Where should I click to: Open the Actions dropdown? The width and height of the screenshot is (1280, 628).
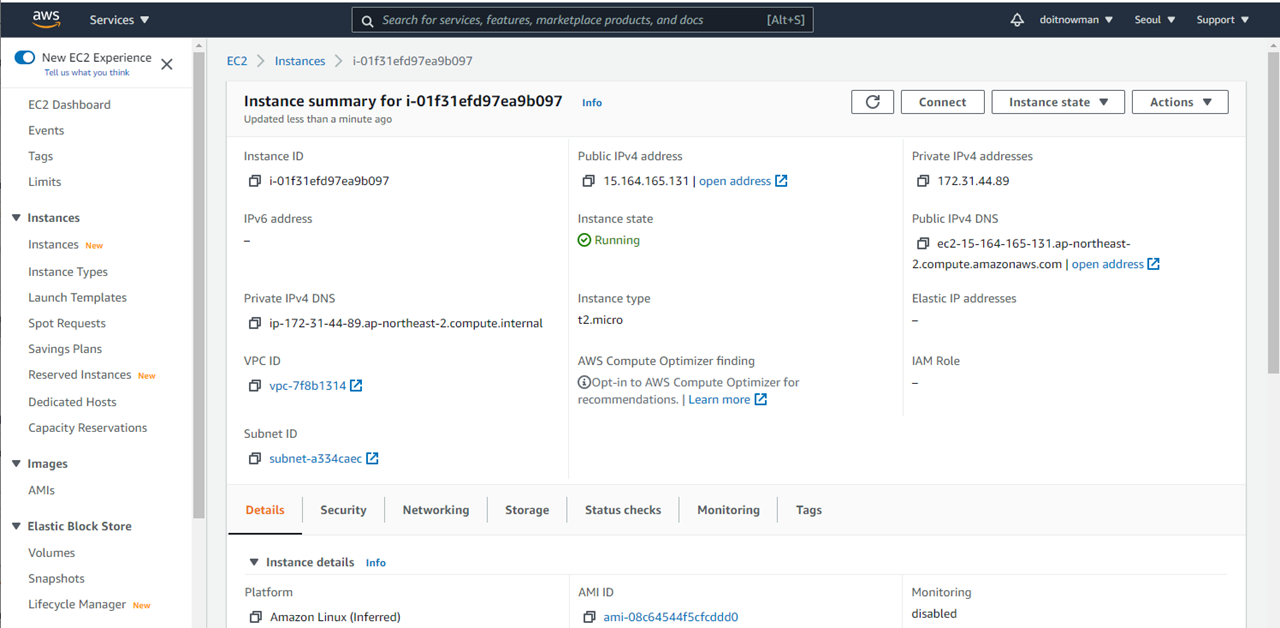pyautogui.click(x=1180, y=102)
